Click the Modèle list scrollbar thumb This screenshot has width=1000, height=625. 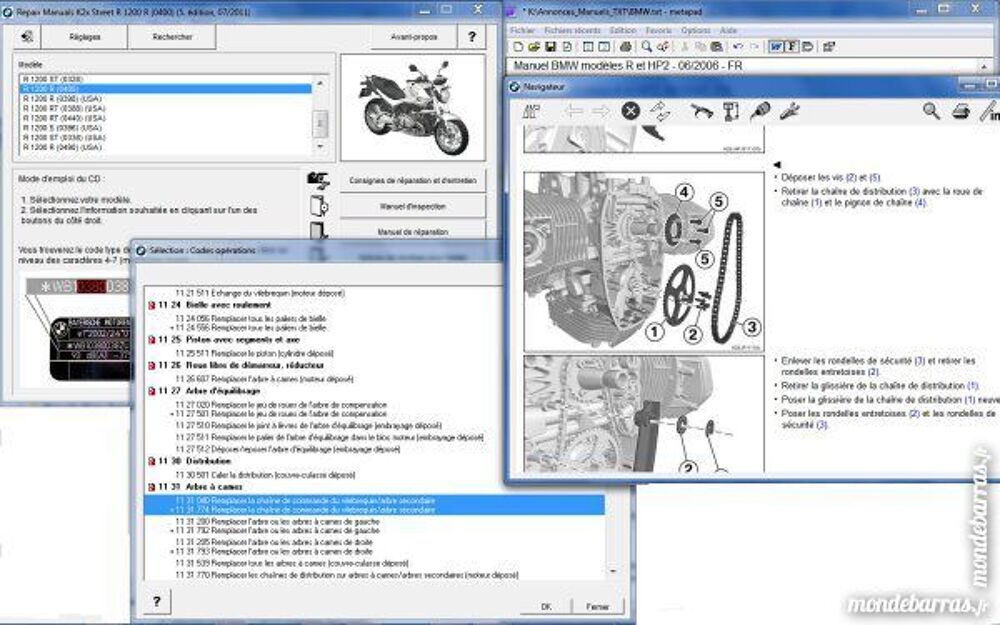coord(320,123)
